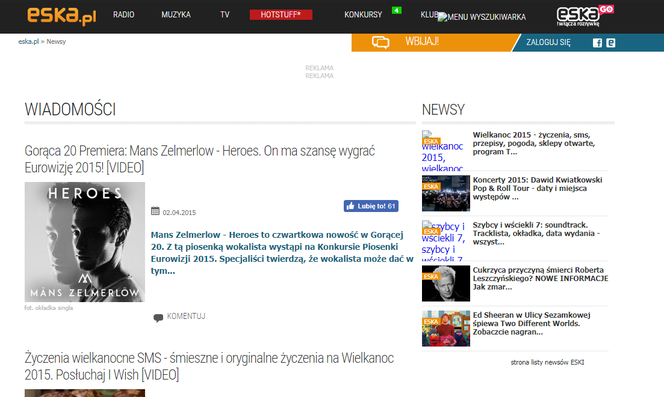The height and width of the screenshot is (397, 664).
Task: Click the Newsy breadcrumb text
Action: [56, 42]
